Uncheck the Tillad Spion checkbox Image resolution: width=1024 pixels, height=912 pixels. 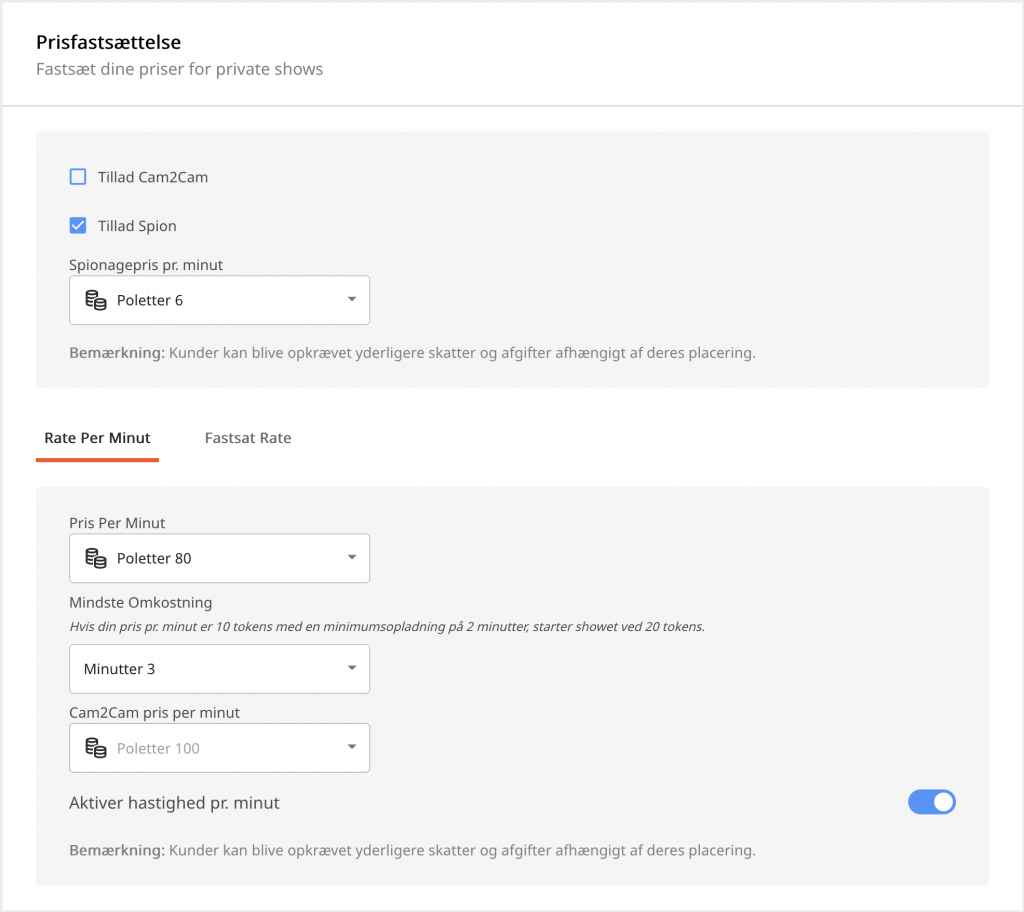pos(78,226)
